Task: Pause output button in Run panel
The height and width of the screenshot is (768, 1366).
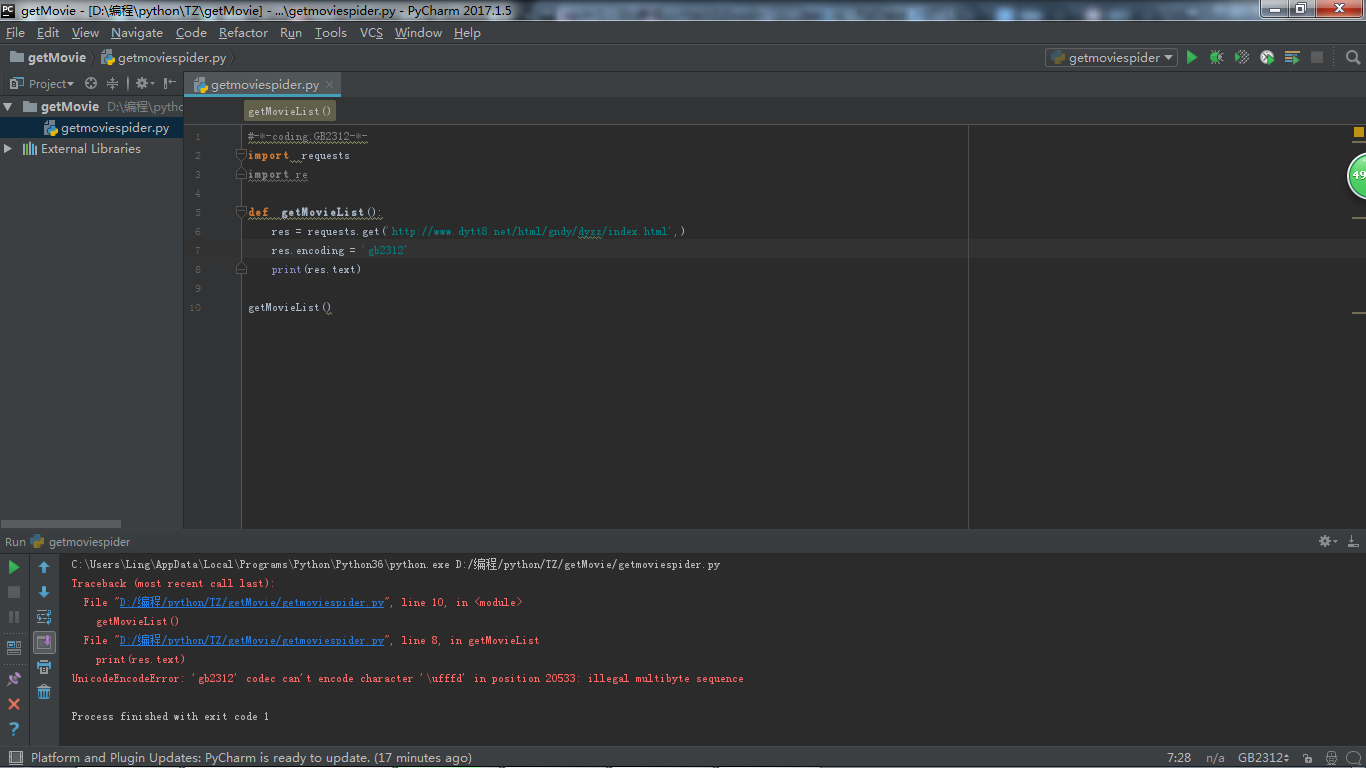Action: pos(14,617)
